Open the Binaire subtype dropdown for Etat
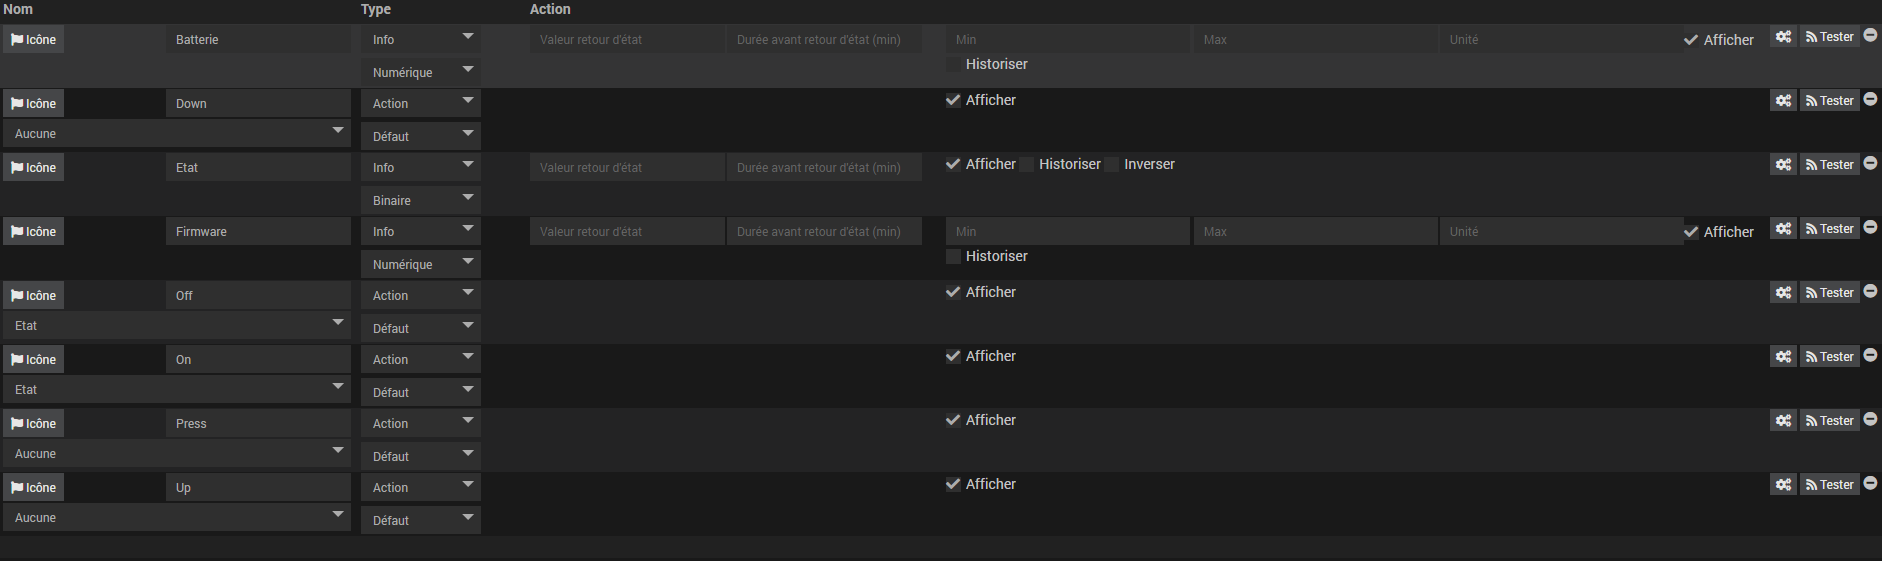Image resolution: width=1882 pixels, height=561 pixels. click(x=420, y=200)
